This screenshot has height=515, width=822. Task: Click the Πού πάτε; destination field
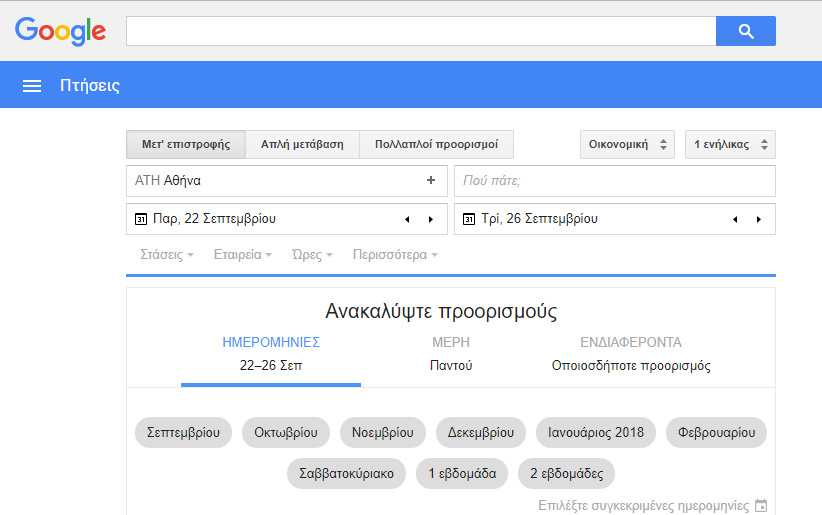614,181
